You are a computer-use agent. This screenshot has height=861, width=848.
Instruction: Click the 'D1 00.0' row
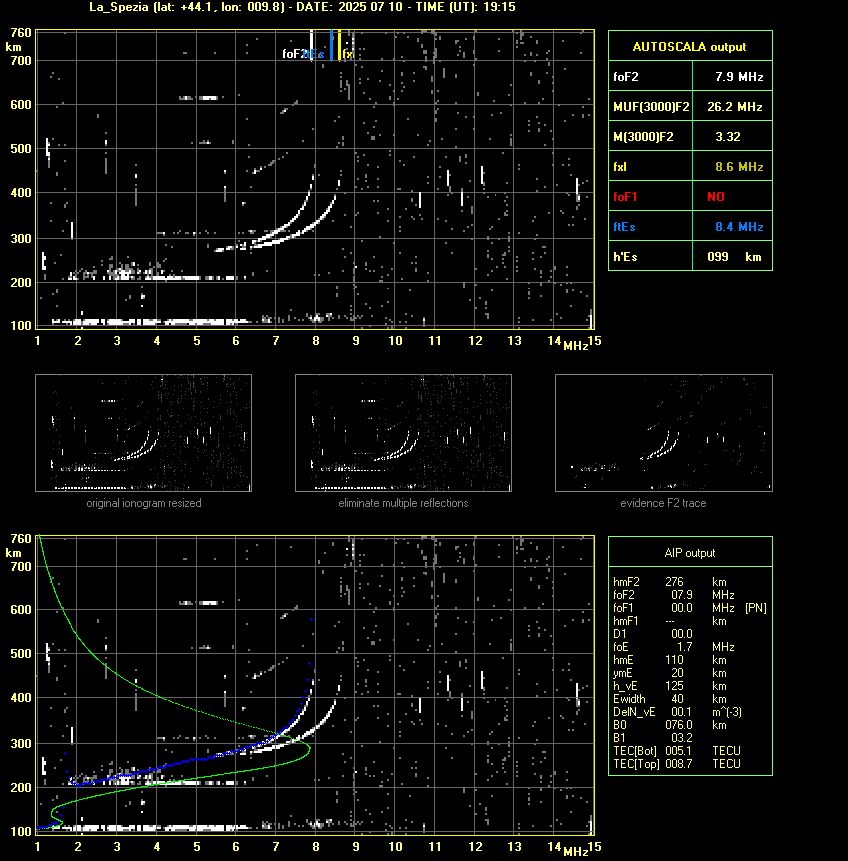pyautogui.click(x=653, y=634)
